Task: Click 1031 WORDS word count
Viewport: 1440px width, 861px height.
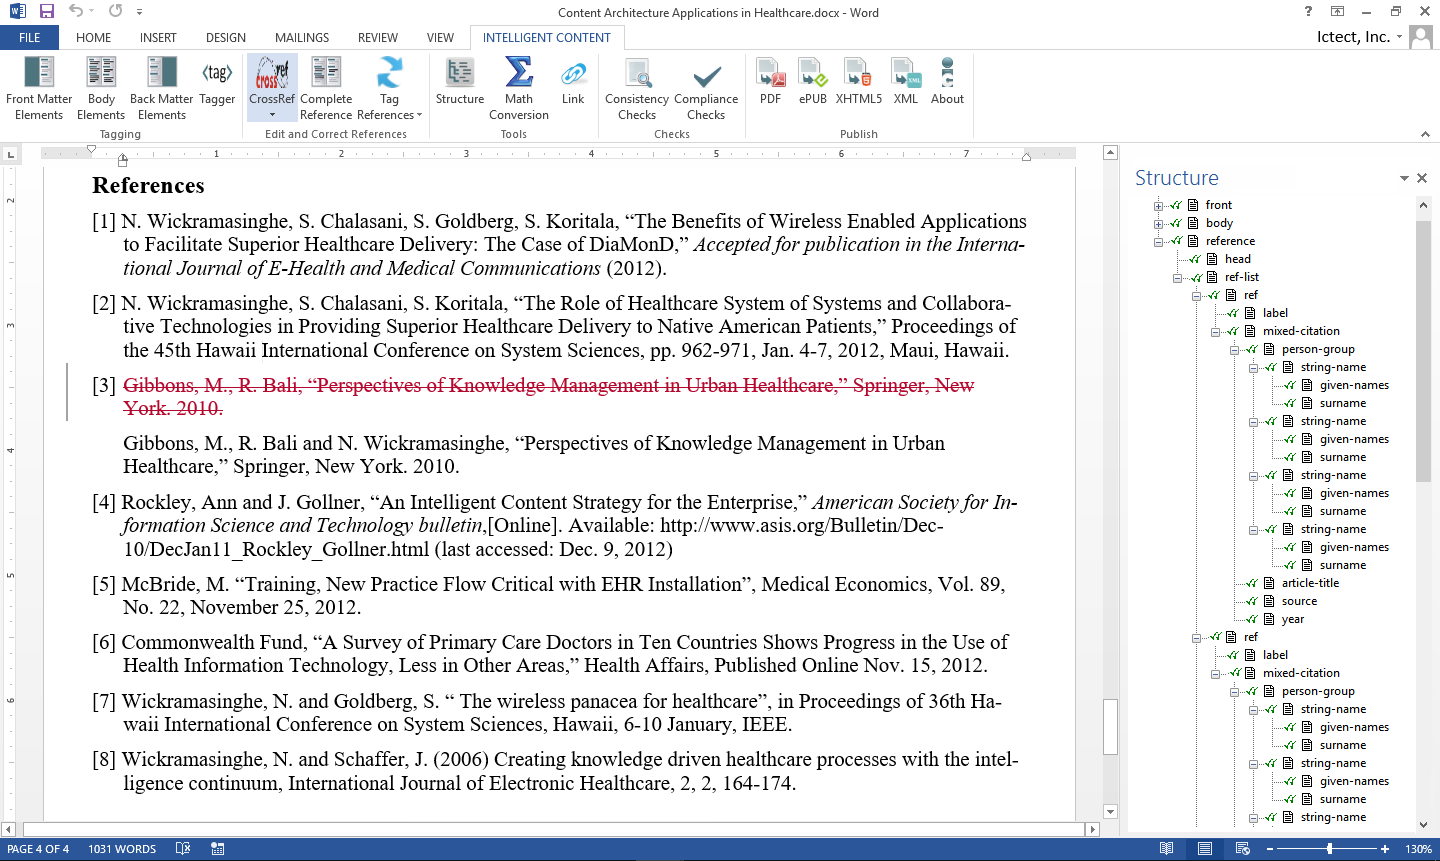Action: tap(122, 849)
